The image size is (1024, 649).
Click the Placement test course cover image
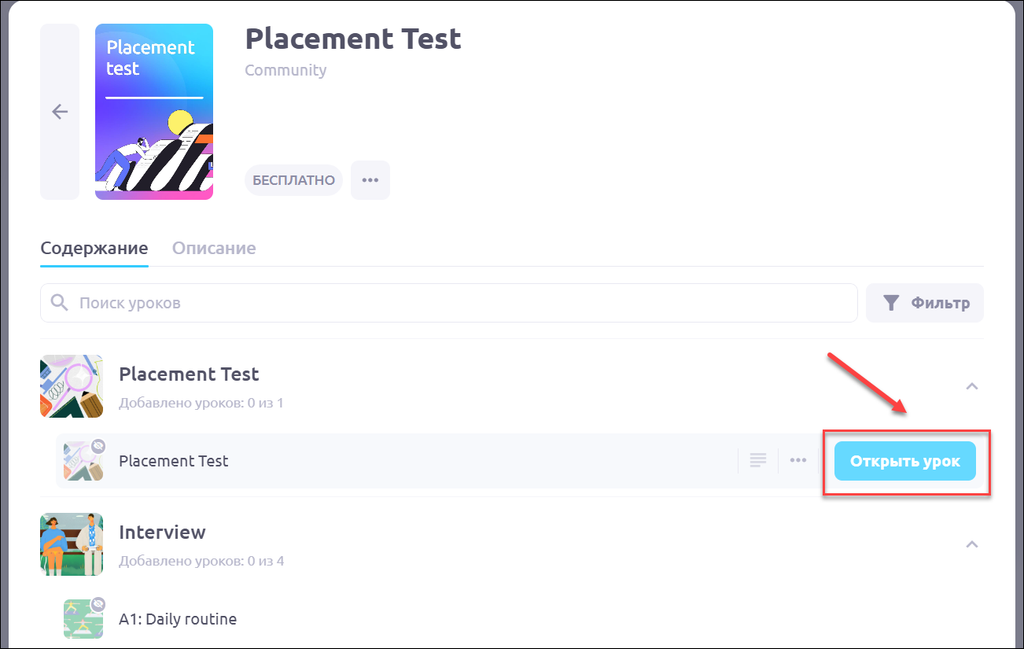(x=154, y=112)
